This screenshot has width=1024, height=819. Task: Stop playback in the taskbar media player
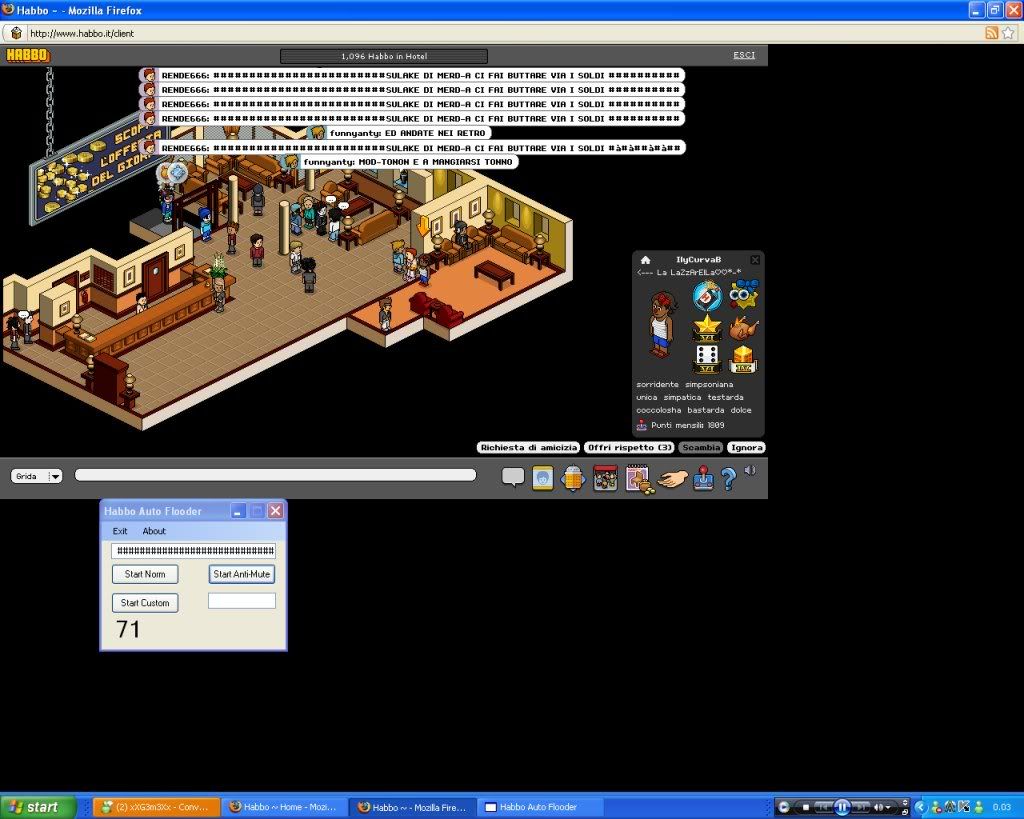pos(806,807)
